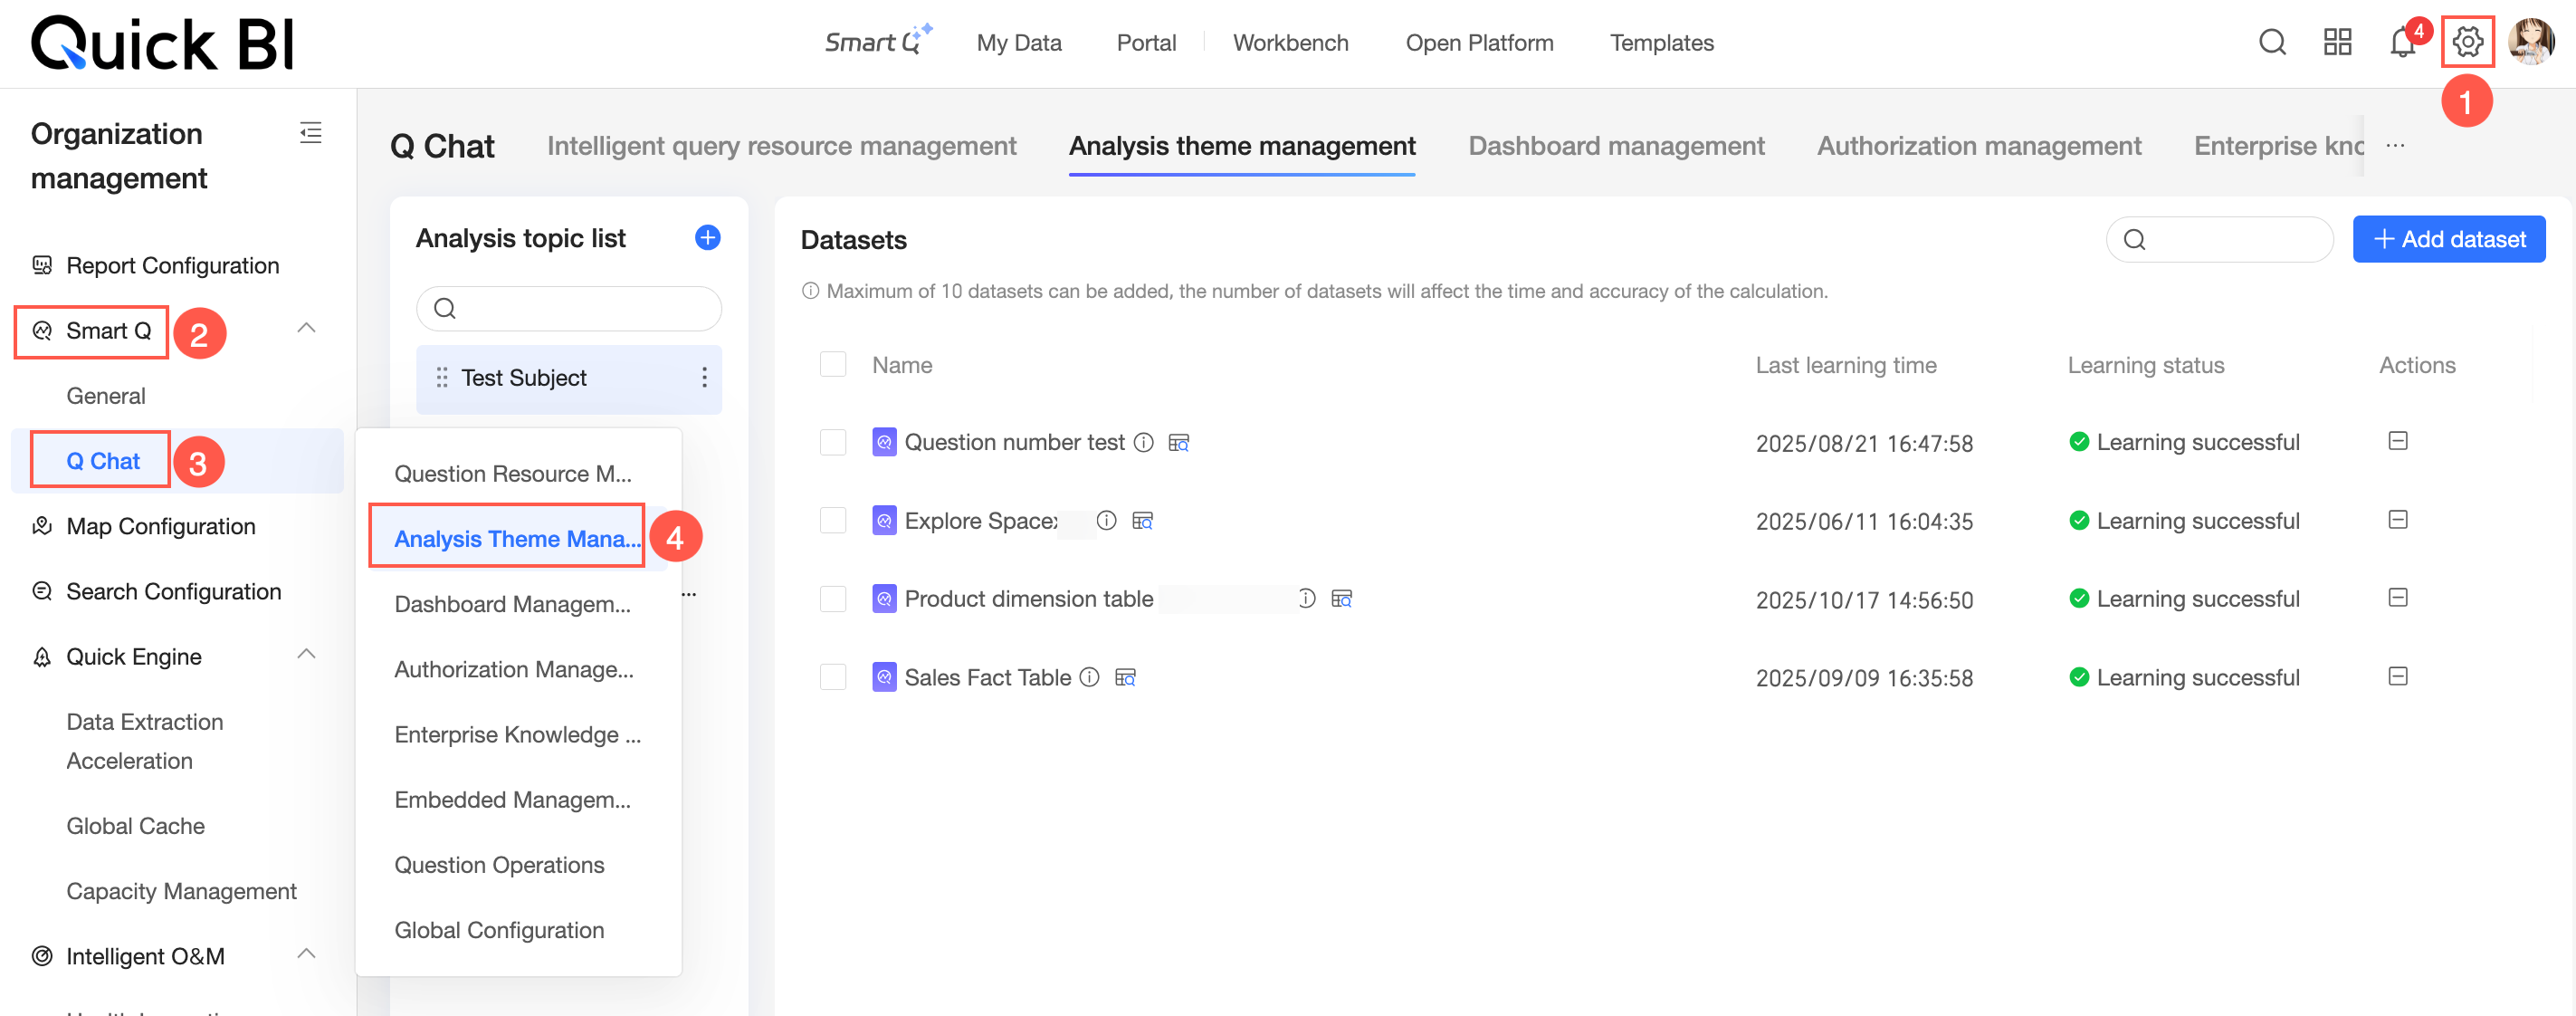Collapse the Quick Engine section chevron

point(306,654)
